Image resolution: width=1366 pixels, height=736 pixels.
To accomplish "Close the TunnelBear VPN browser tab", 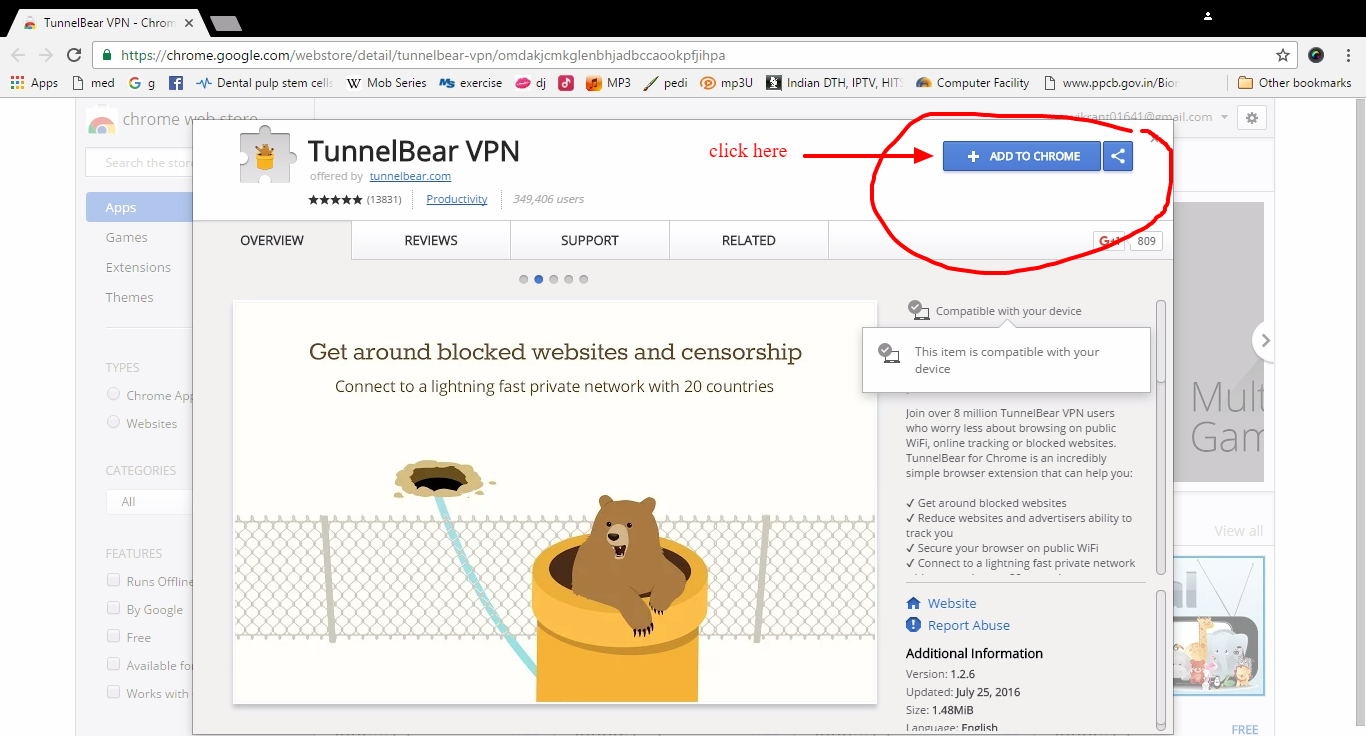I will pyautogui.click(x=190, y=22).
